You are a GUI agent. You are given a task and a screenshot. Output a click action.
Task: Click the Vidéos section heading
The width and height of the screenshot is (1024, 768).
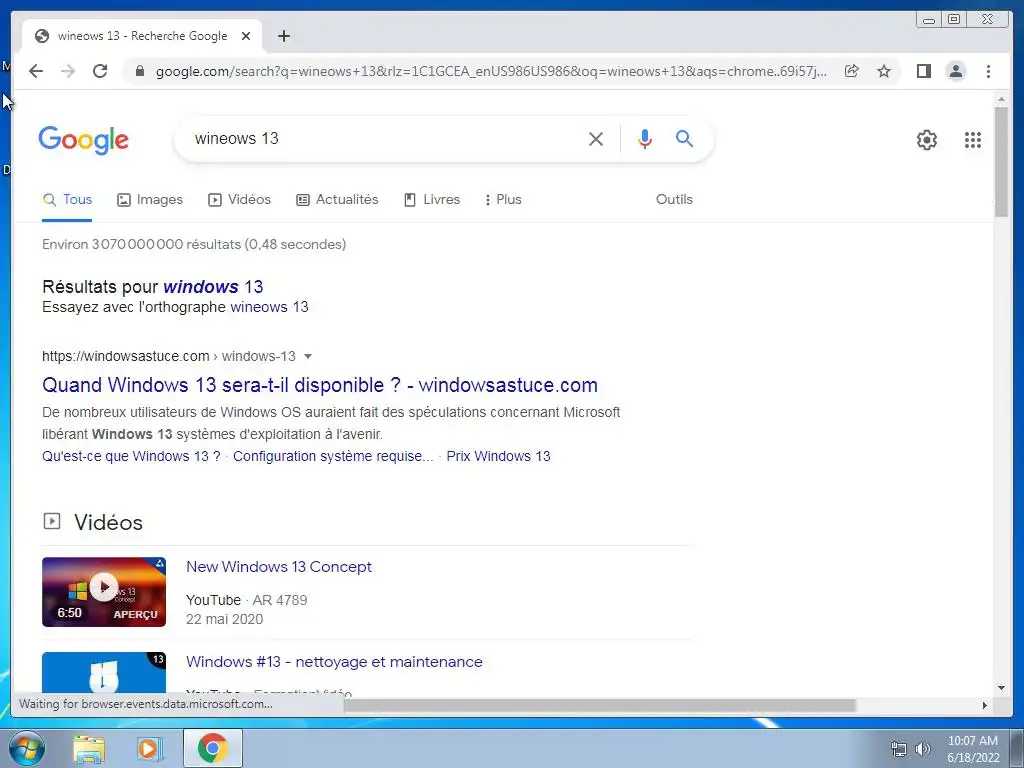(108, 522)
